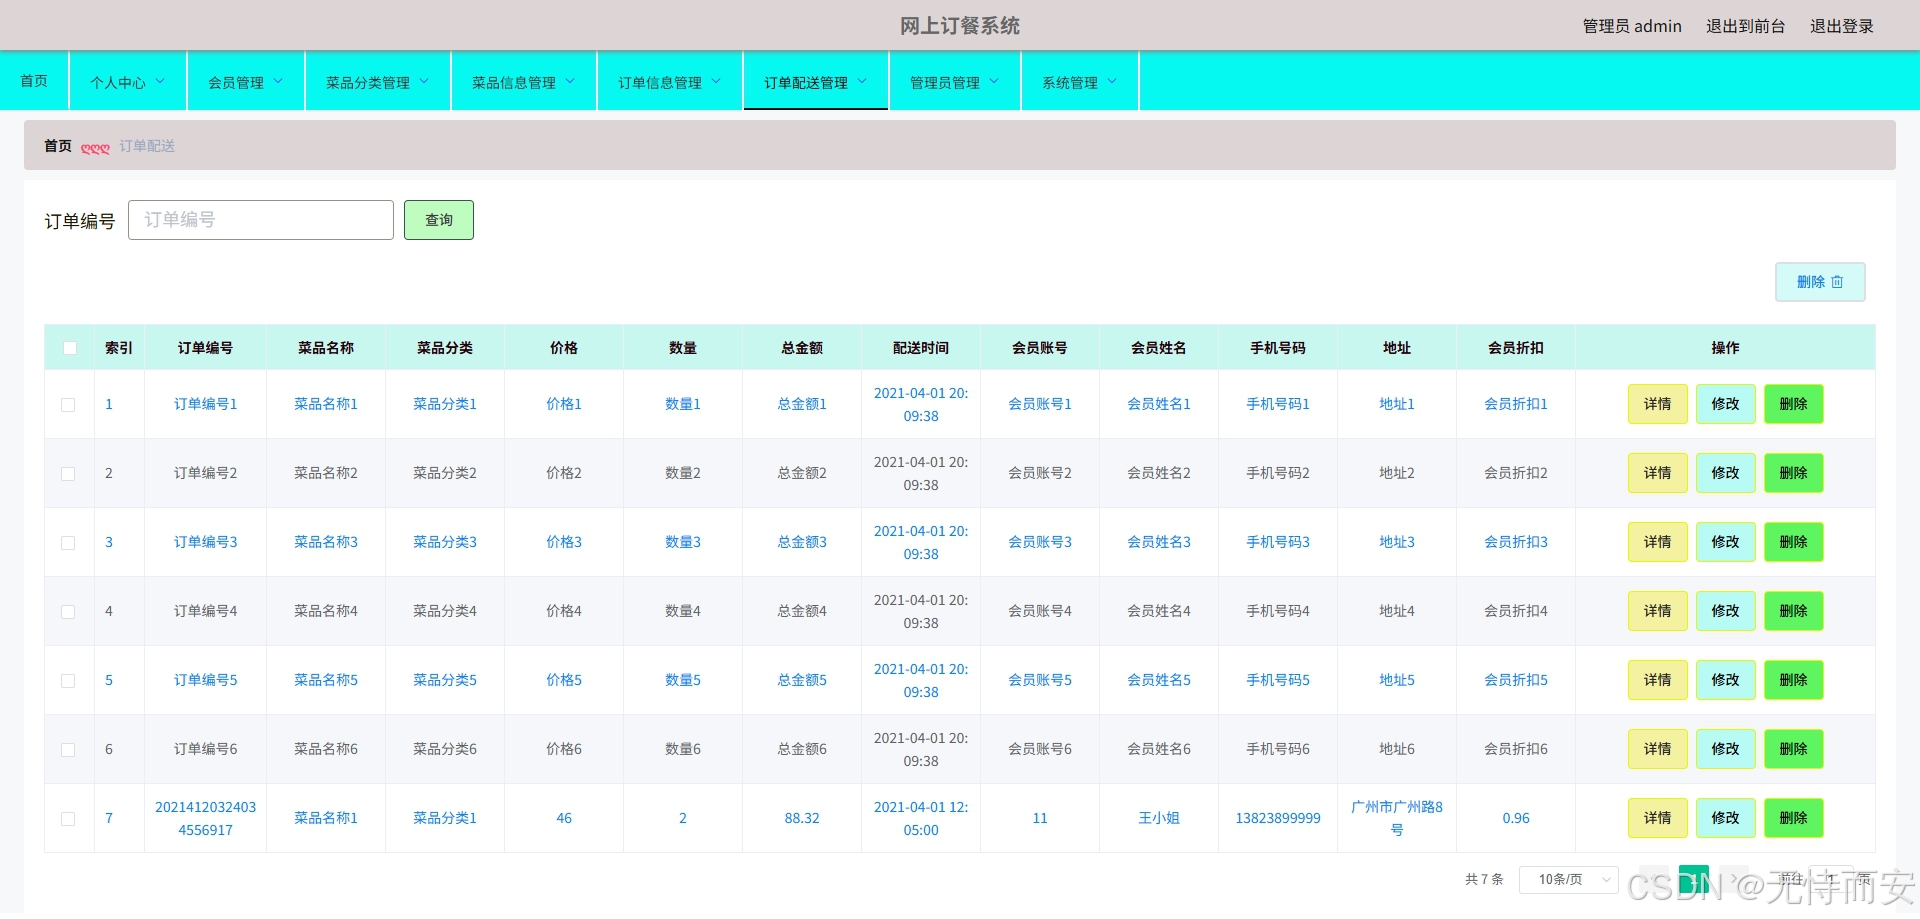Expand the 订单配送管理 menu chevron
This screenshot has width=1920, height=919.
pos(862,82)
